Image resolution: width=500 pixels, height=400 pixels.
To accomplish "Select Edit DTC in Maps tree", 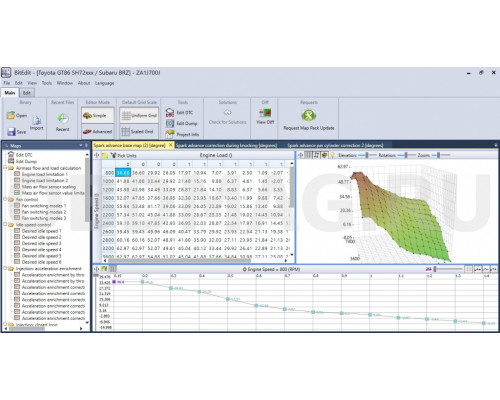I will click(x=20, y=155).
